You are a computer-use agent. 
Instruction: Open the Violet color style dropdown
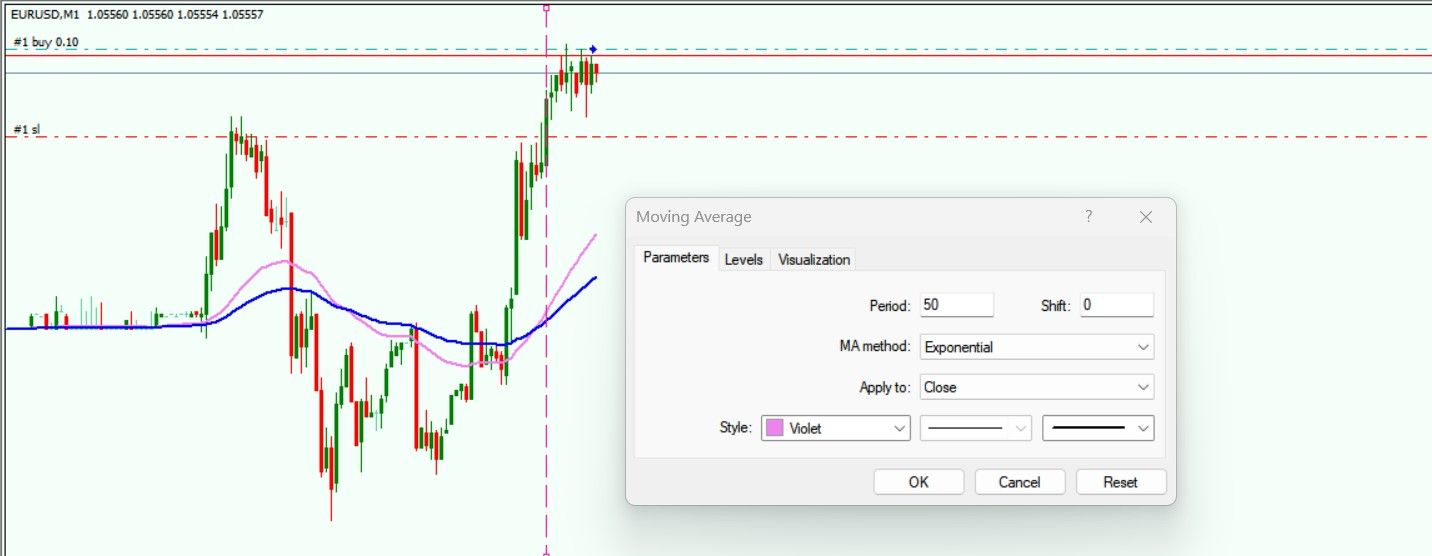(836, 428)
